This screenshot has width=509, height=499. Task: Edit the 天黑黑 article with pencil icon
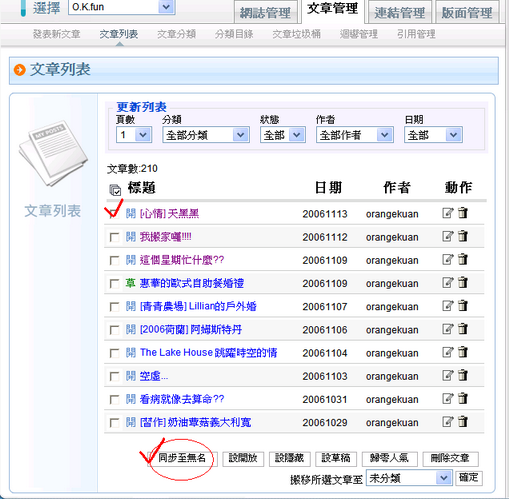(x=448, y=213)
